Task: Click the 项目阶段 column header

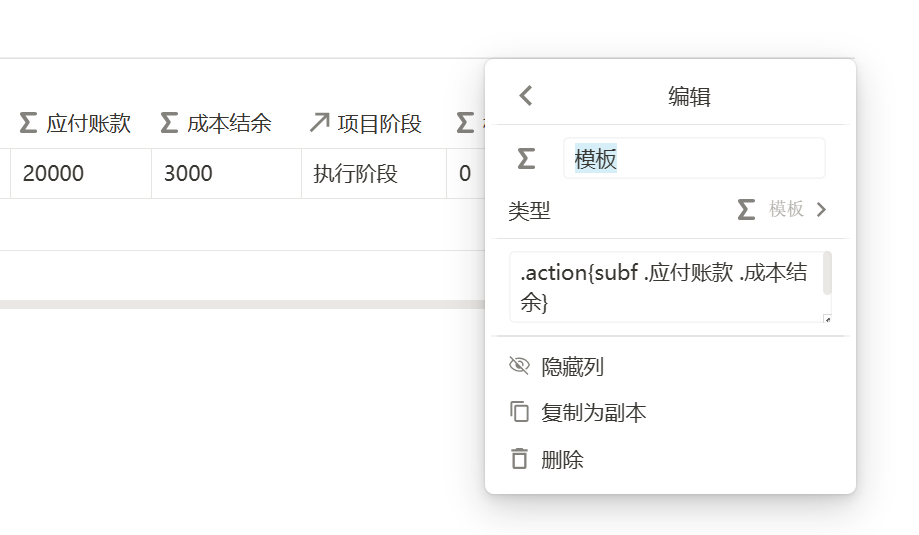Action: tap(379, 123)
